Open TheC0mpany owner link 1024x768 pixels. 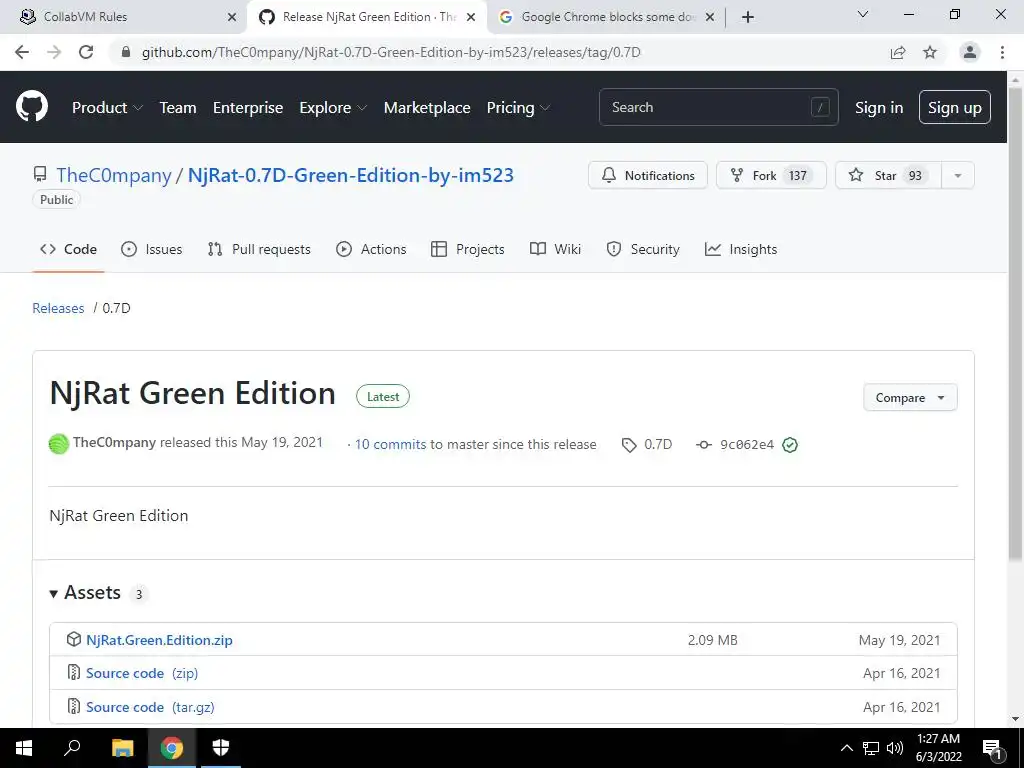114,175
